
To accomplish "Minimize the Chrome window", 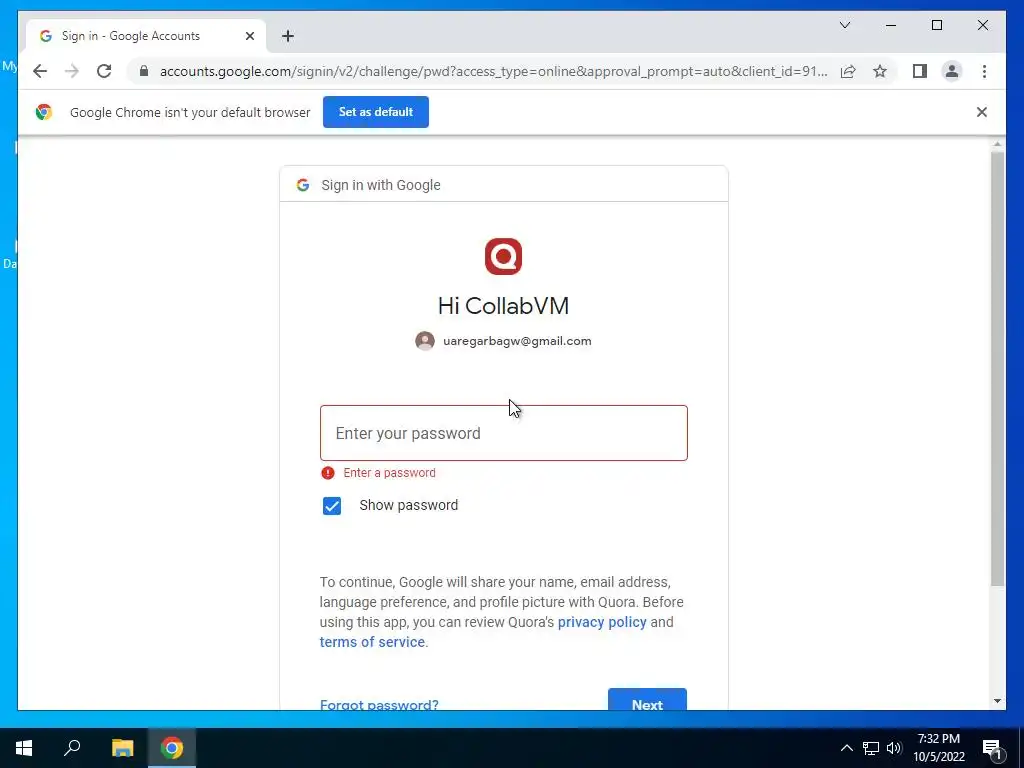I will [x=891, y=25].
